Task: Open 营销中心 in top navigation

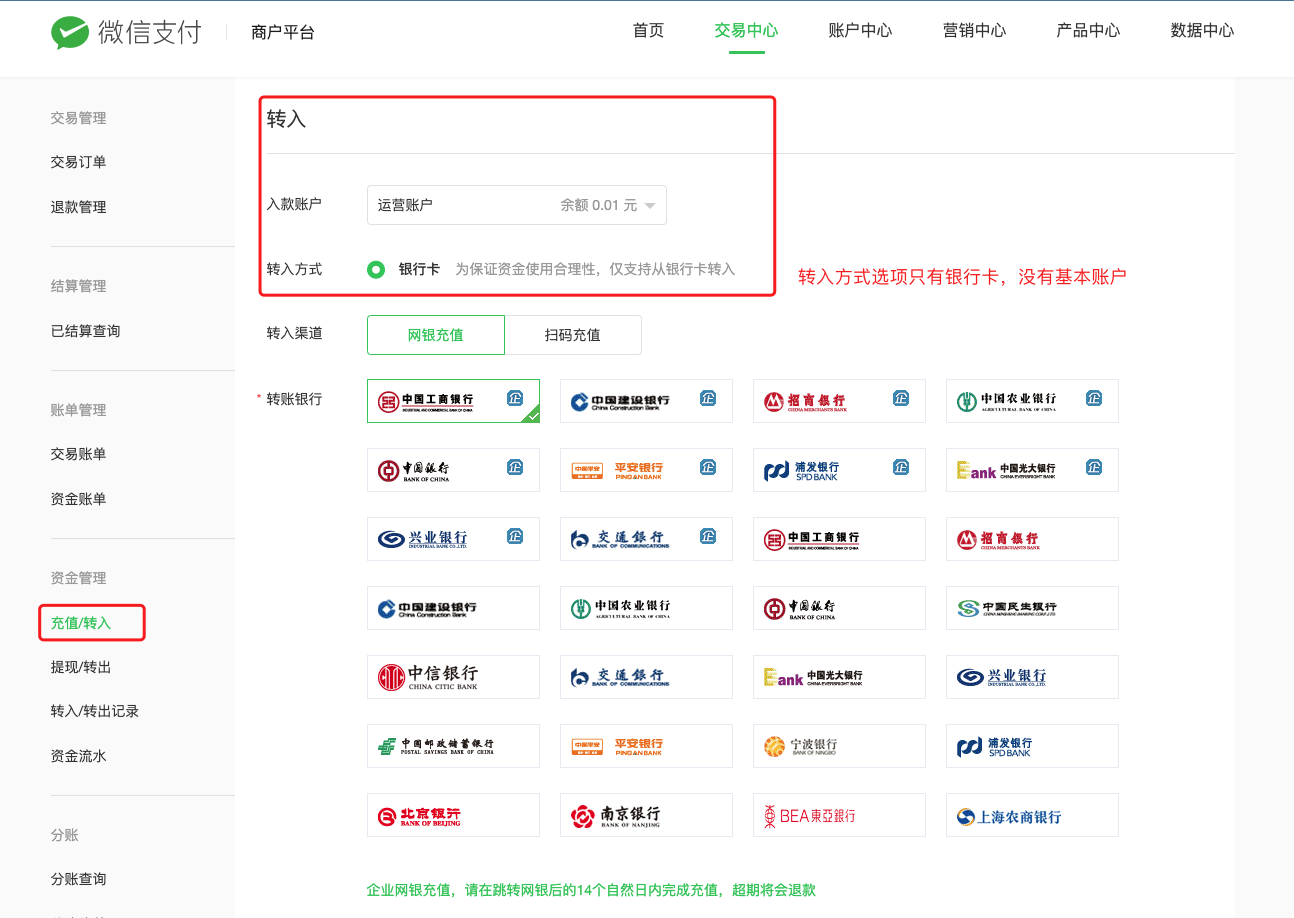Action: point(974,30)
